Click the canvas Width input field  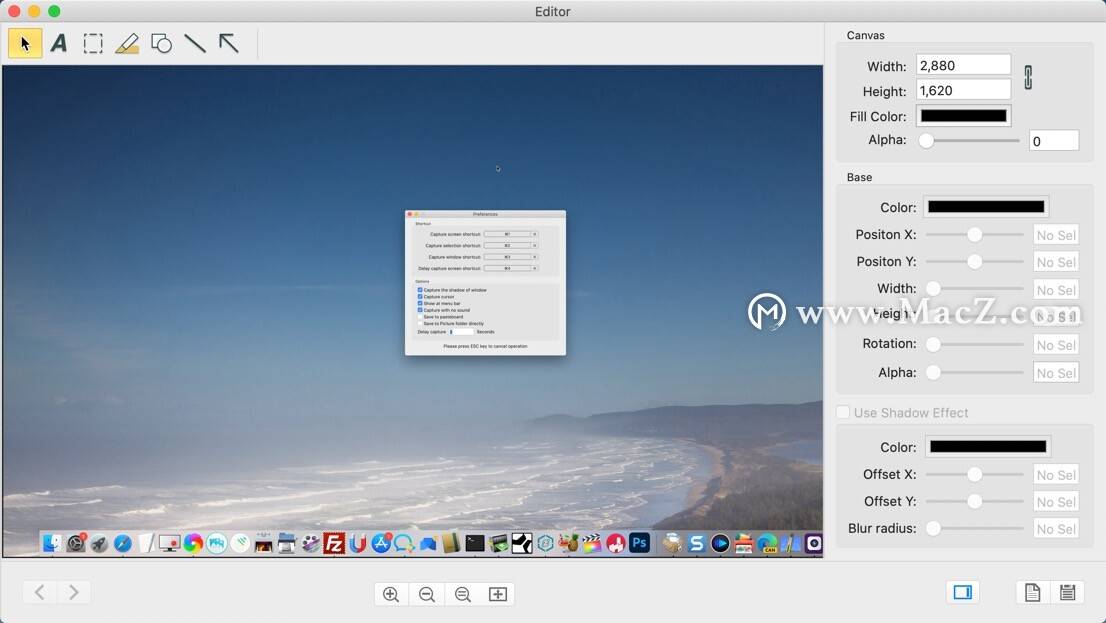[963, 65]
